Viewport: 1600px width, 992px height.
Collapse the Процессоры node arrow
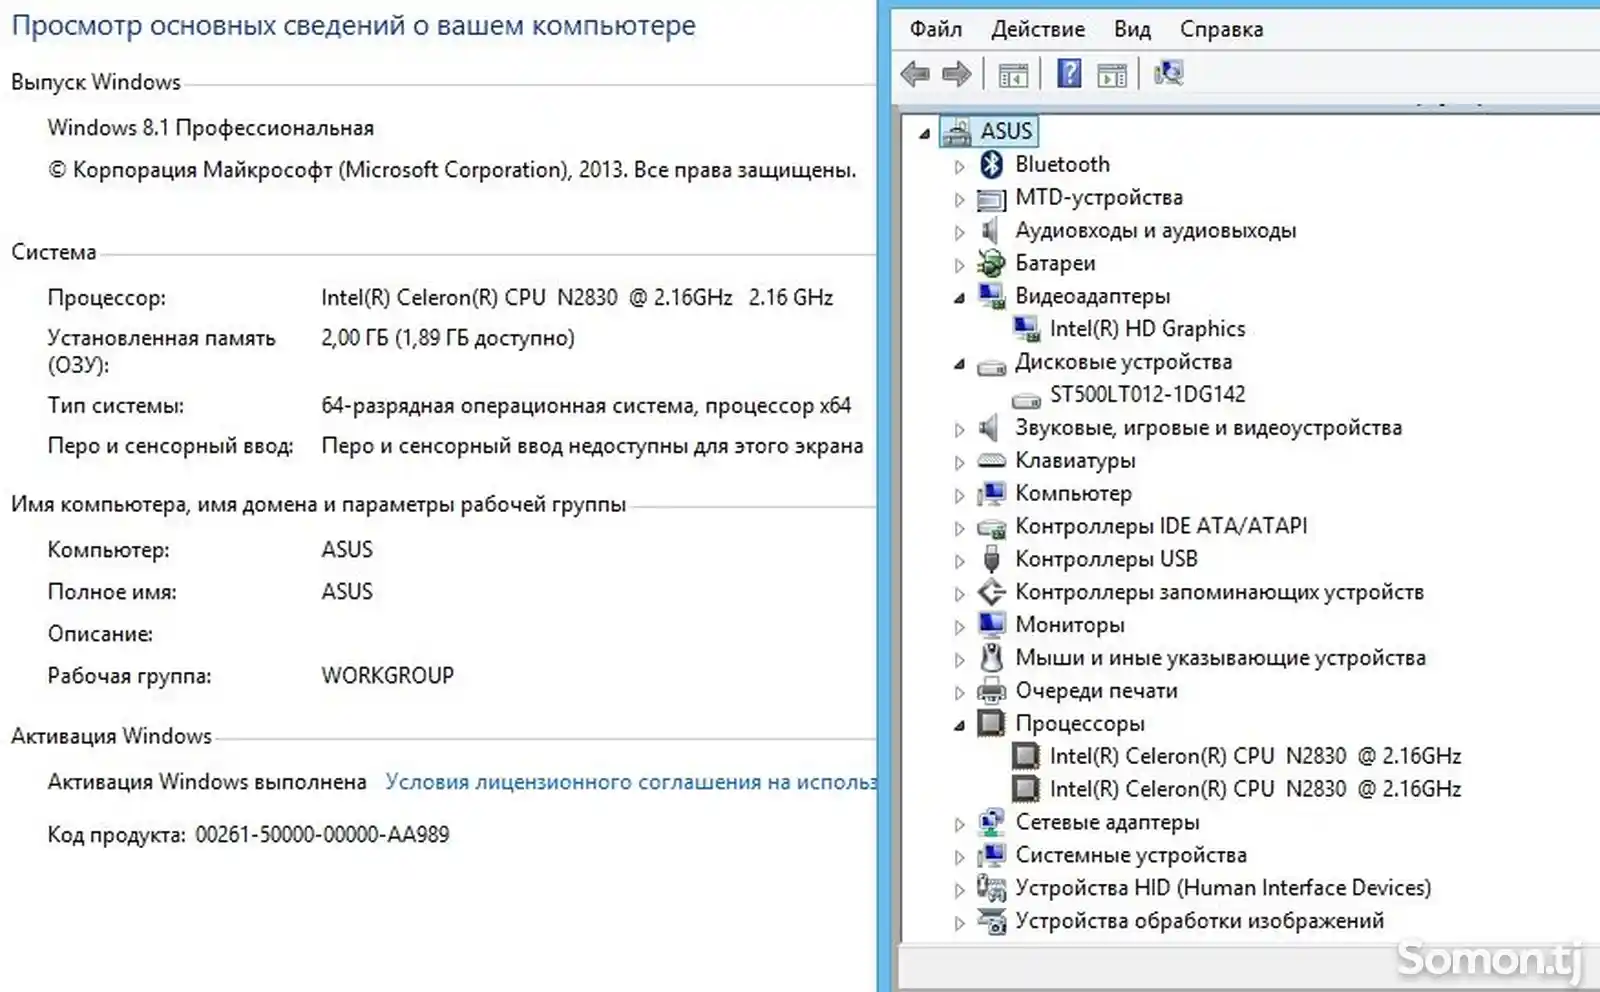(x=959, y=725)
